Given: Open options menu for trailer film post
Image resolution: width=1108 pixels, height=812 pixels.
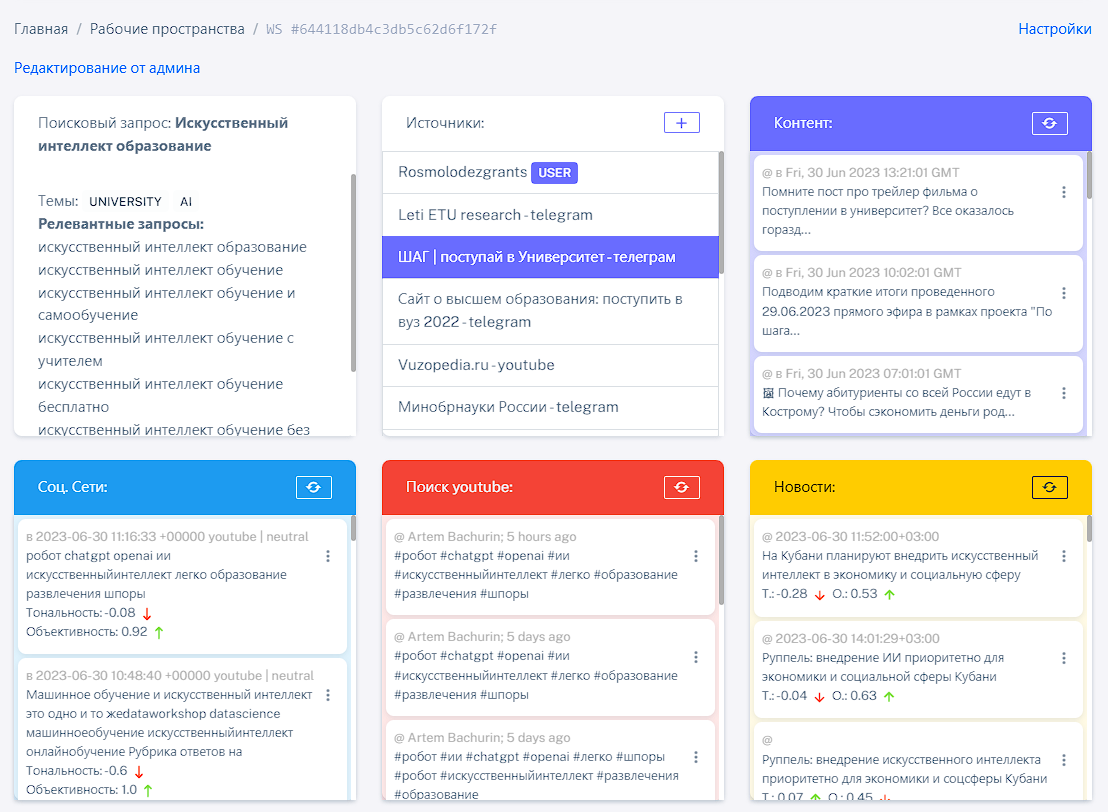Looking at the screenshot, I should [1064, 192].
